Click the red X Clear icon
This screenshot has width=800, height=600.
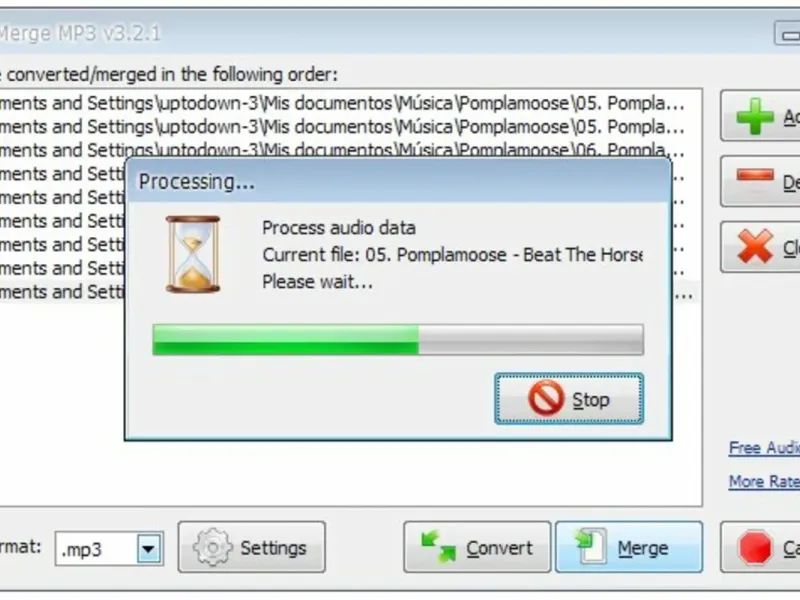pos(755,246)
